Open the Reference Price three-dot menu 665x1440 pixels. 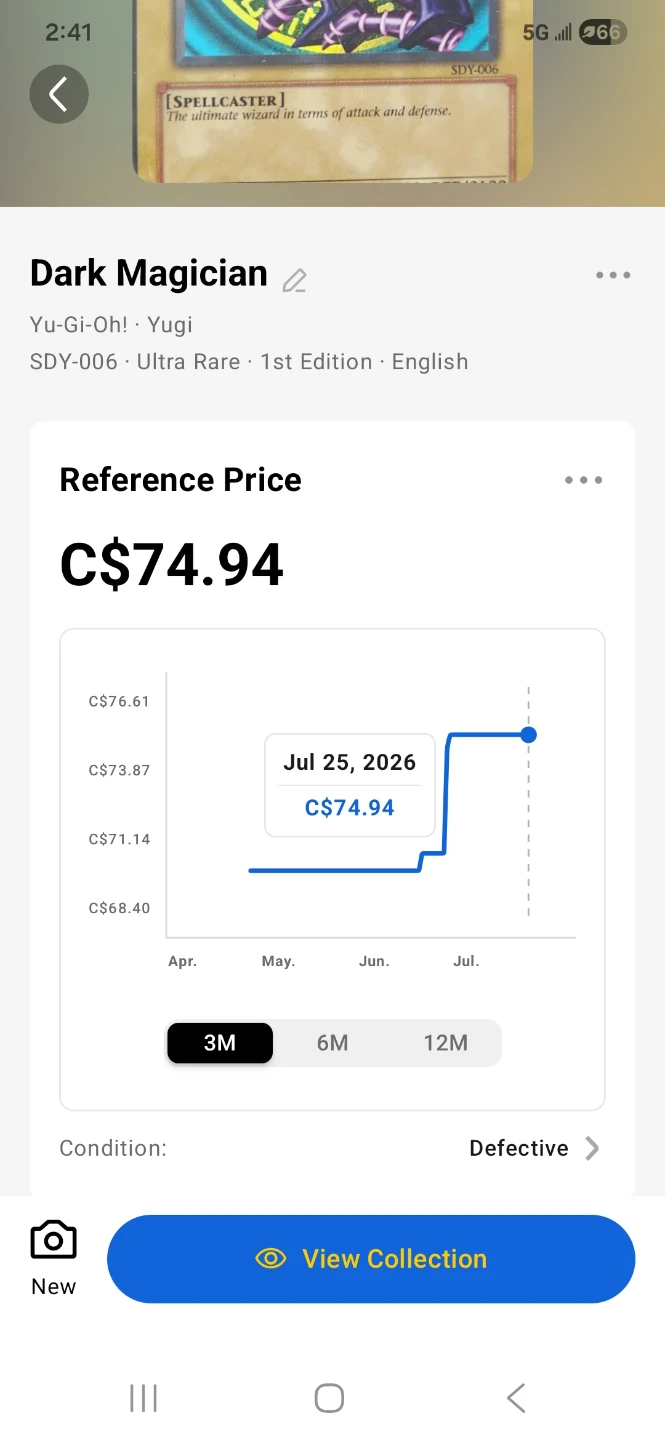coord(583,480)
